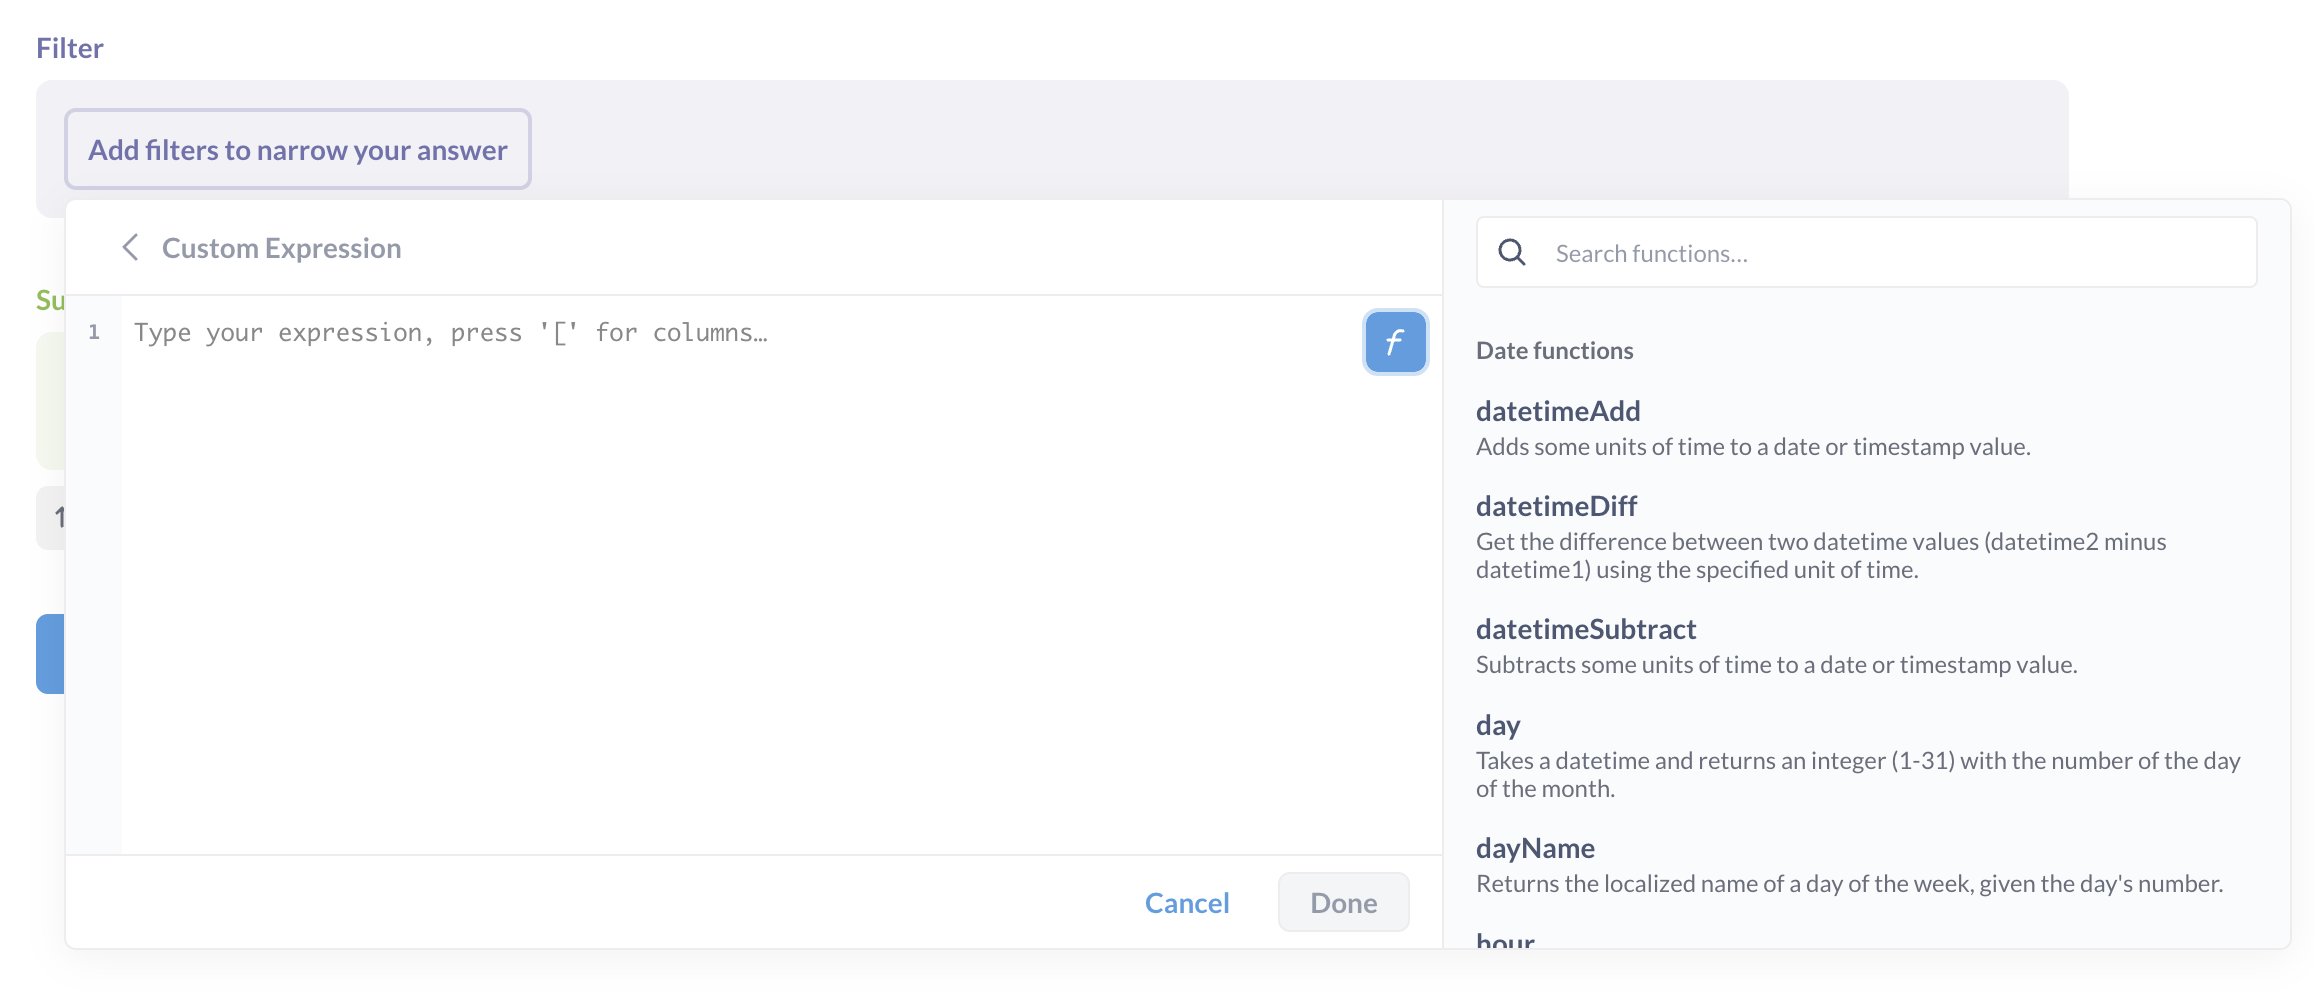Choose the hour function at the bottom
The height and width of the screenshot is (1000, 2314).
tap(1504, 941)
